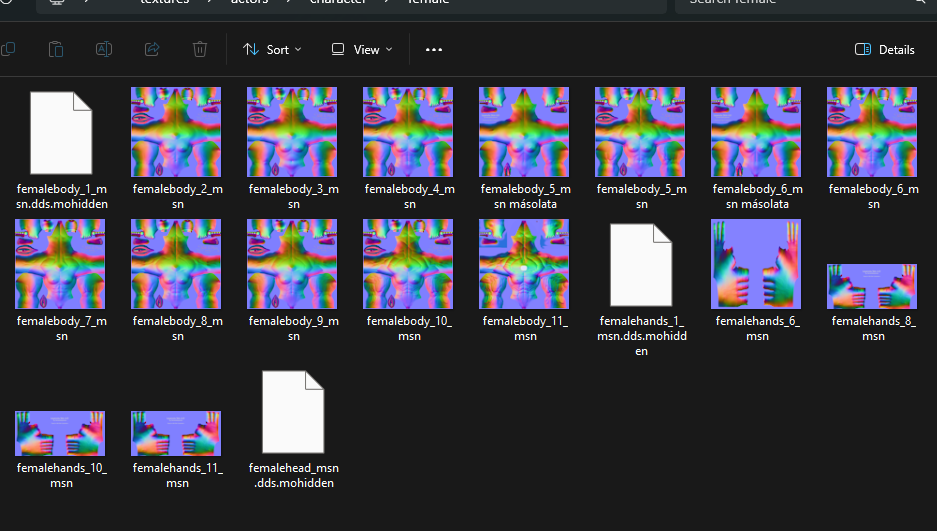This screenshot has height=531, width=937.
Task: Select femalebody_6_msn másolata thumbnail
Action: coord(755,132)
